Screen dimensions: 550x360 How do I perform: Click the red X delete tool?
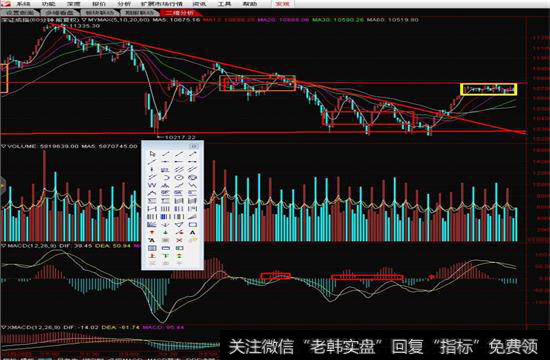[x=179, y=240]
